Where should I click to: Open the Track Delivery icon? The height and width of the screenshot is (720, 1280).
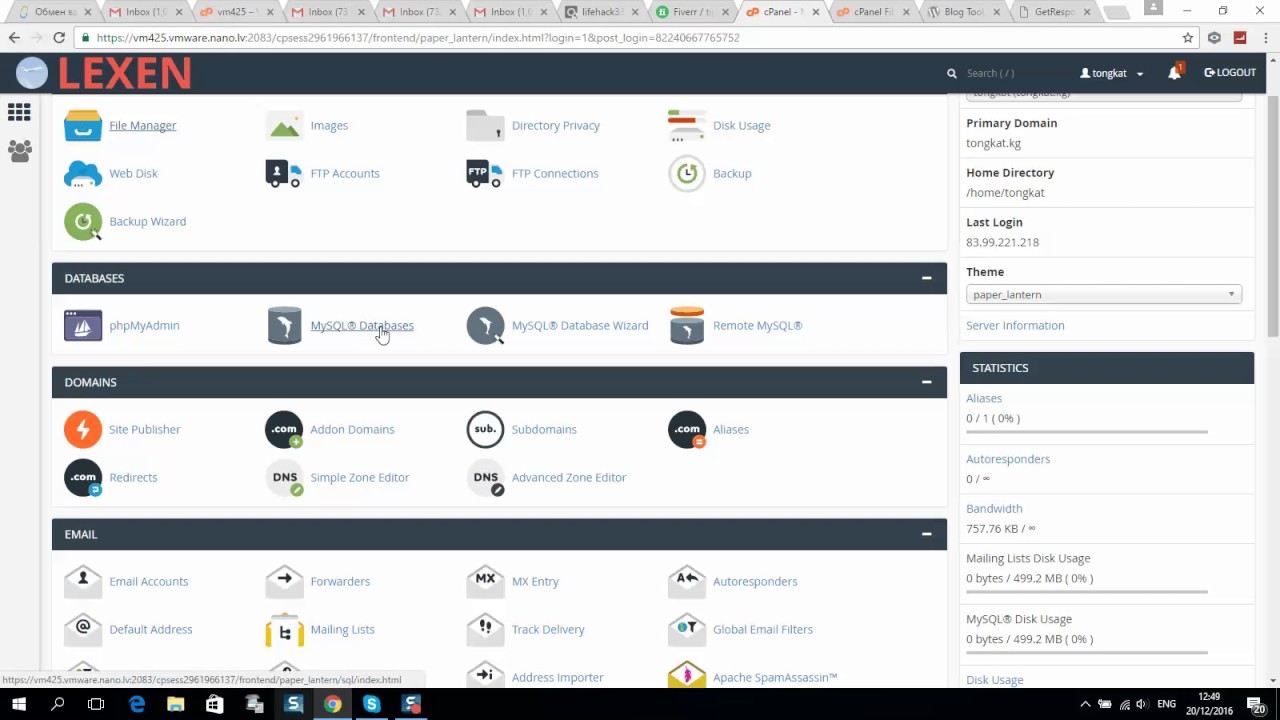[x=485, y=629]
